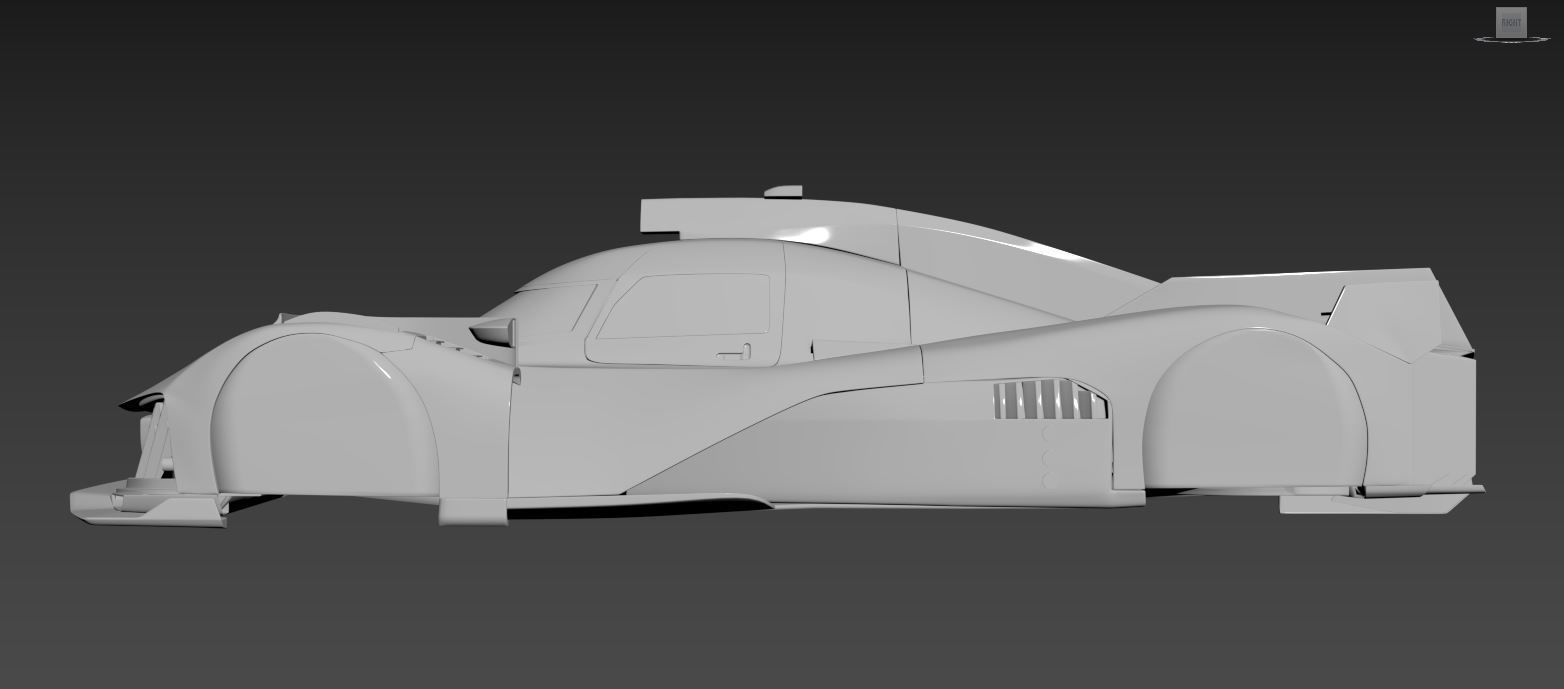Screen dimensions: 1564x689
Task: Click the ViewCube compass ring
Action: 1511,40
